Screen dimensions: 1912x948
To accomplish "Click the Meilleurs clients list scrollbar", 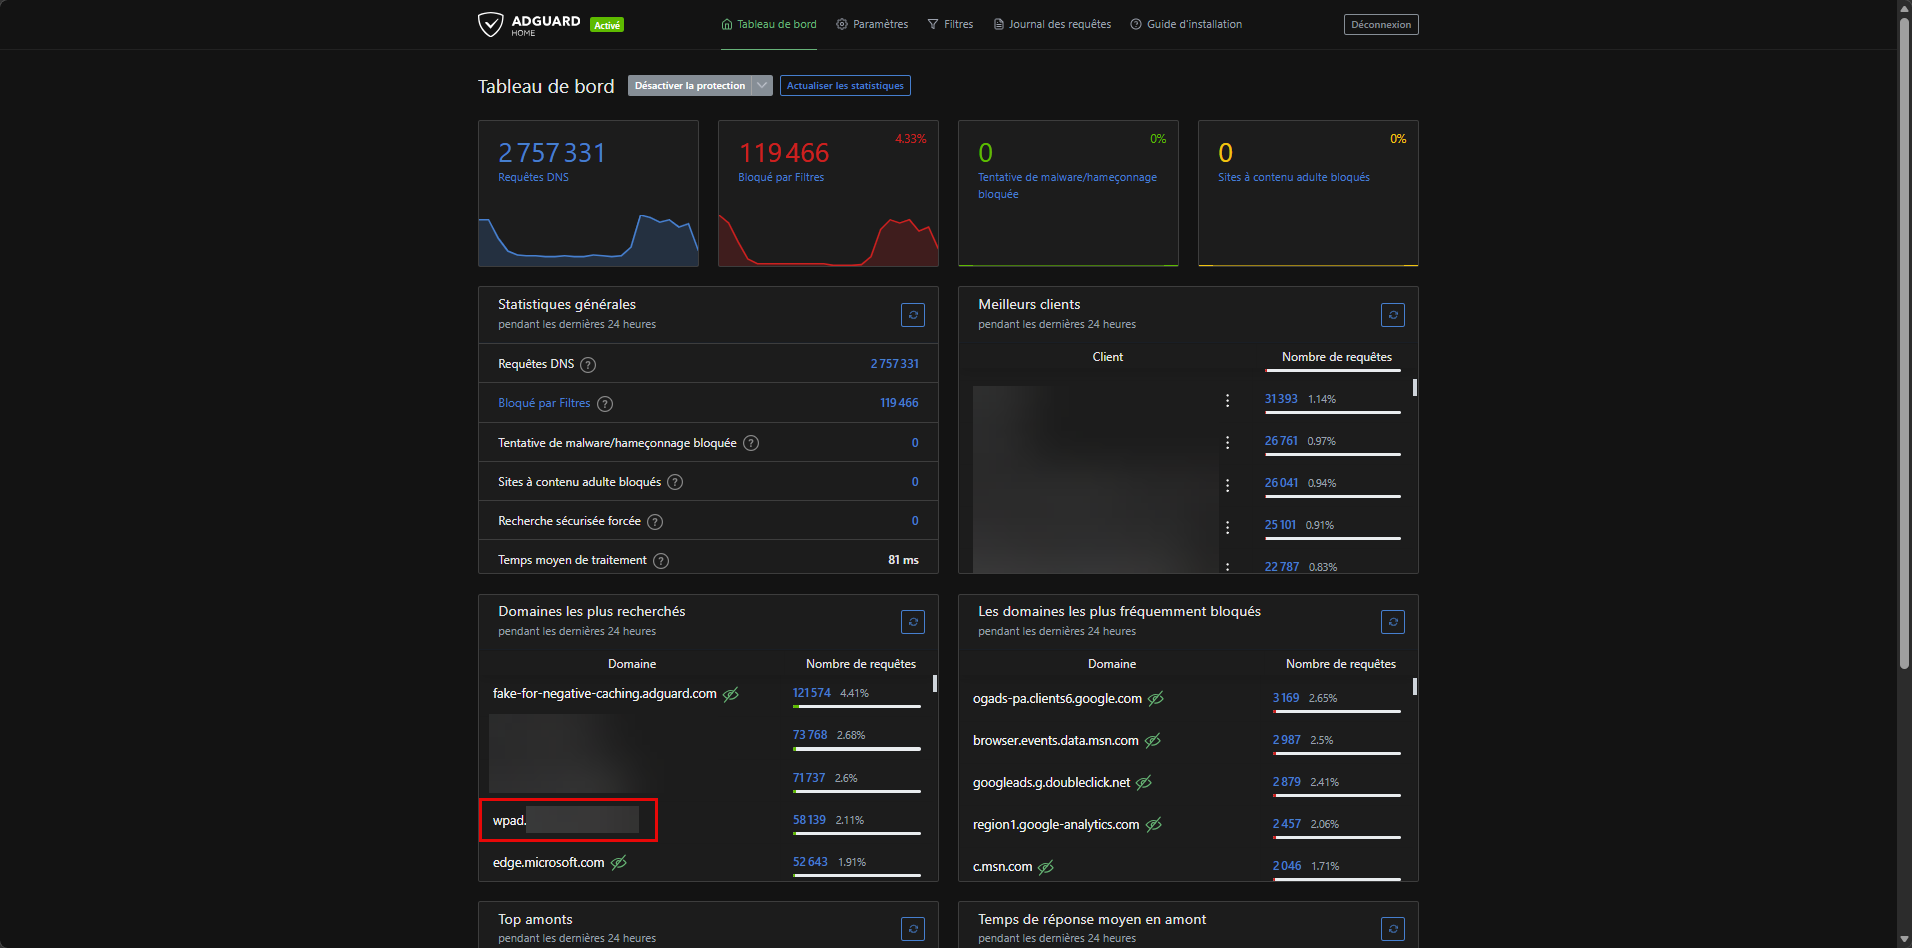I will (x=1414, y=386).
